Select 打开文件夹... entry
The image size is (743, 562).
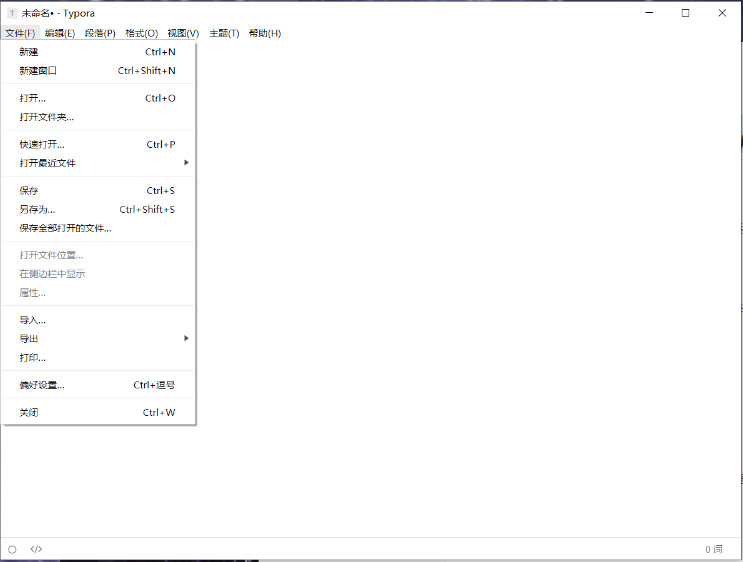click(99, 117)
